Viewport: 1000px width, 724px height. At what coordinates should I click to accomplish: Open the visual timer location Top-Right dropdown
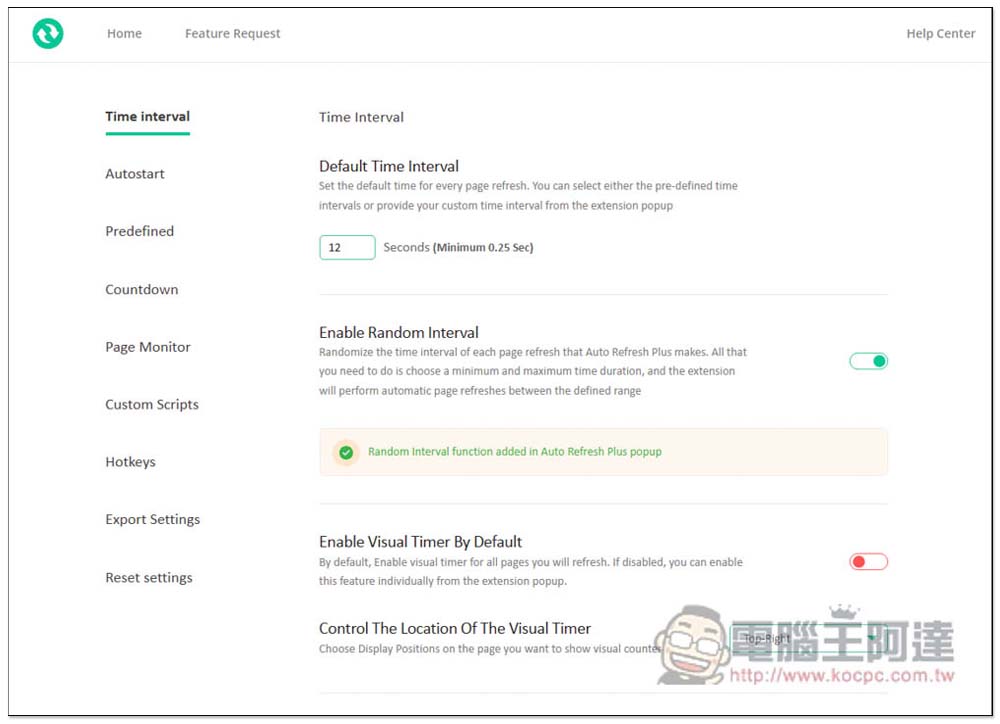tap(809, 639)
